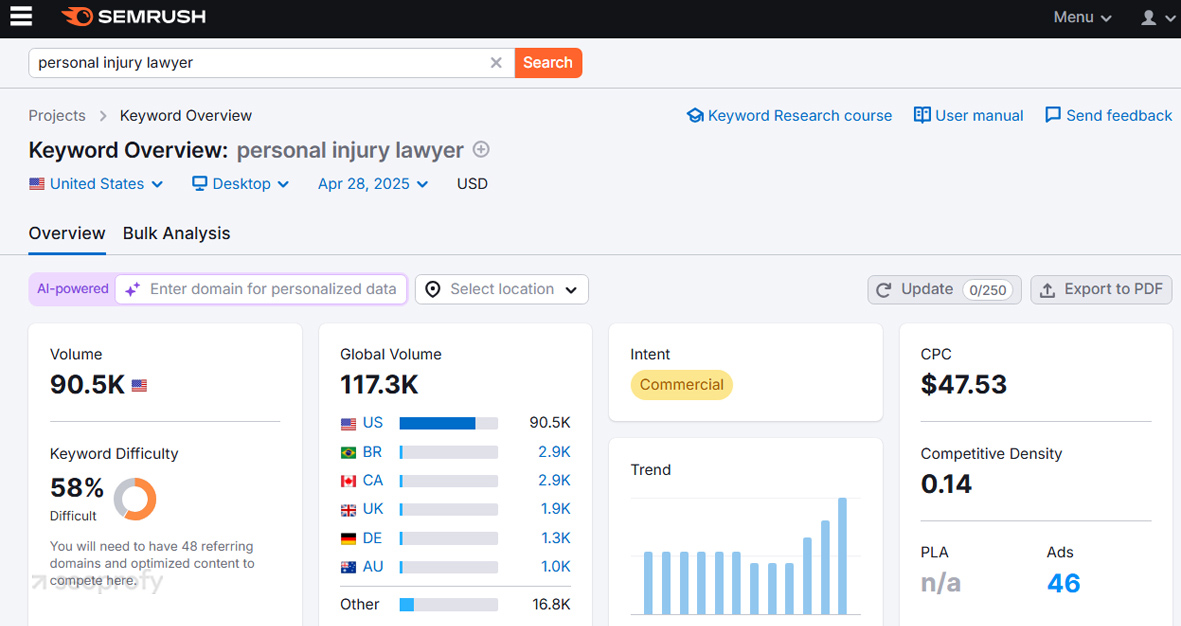Viewport: 1181px width, 626px height.
Task: Open the United States country dropdown
Action: tap(96, 184)
